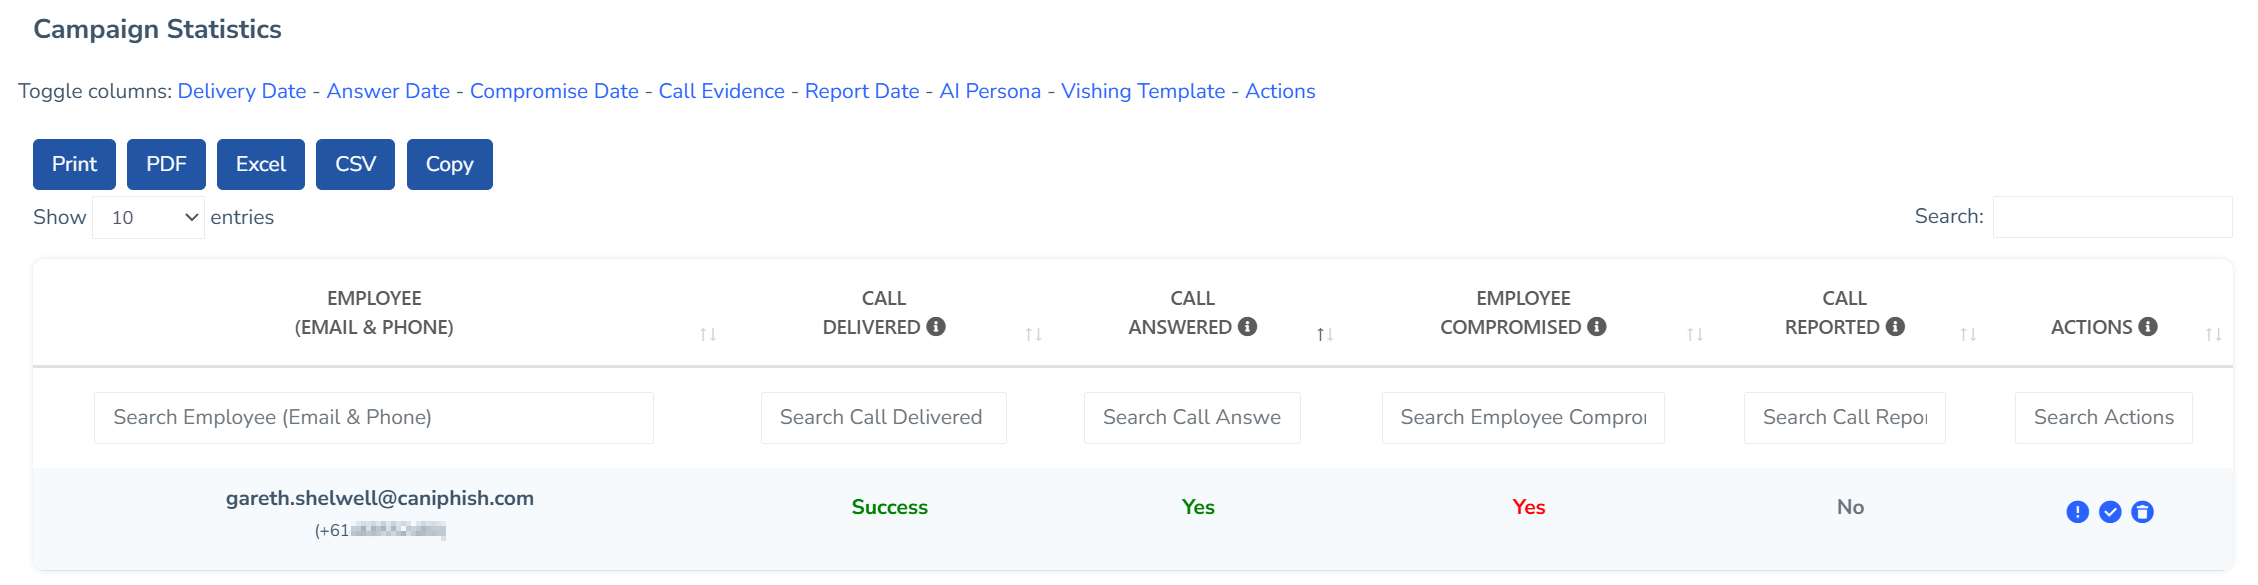This screenshot has width=2258, height=585.
Task: Click the exclamation action icon for gareth.shelwell
Action: click(2077, 512)
